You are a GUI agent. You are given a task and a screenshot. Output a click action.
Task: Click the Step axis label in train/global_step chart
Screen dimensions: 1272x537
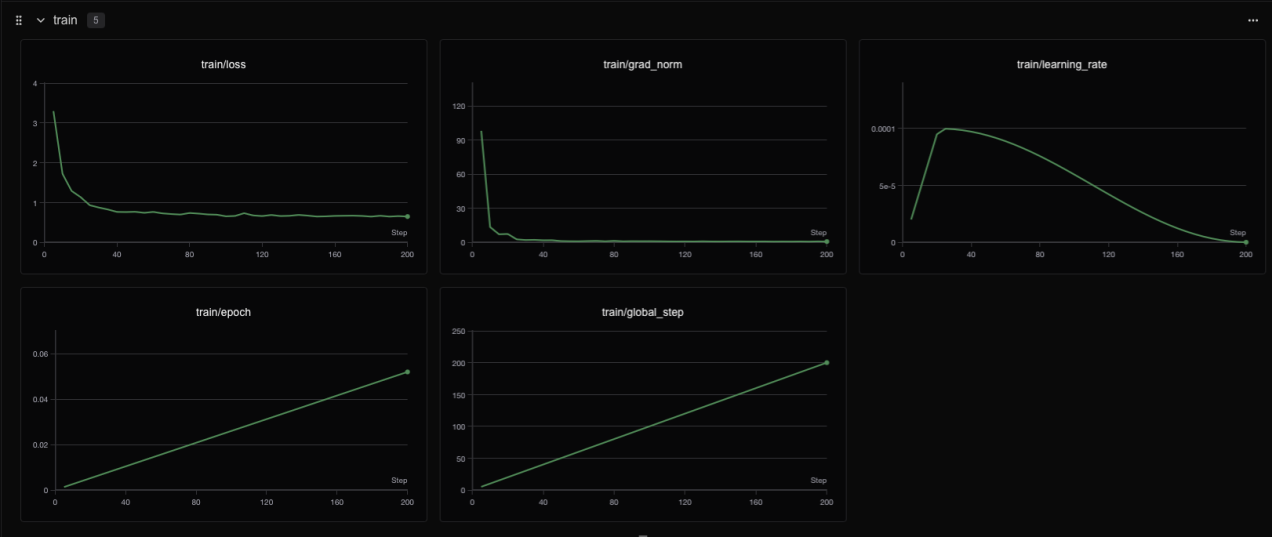click(818, 481)
